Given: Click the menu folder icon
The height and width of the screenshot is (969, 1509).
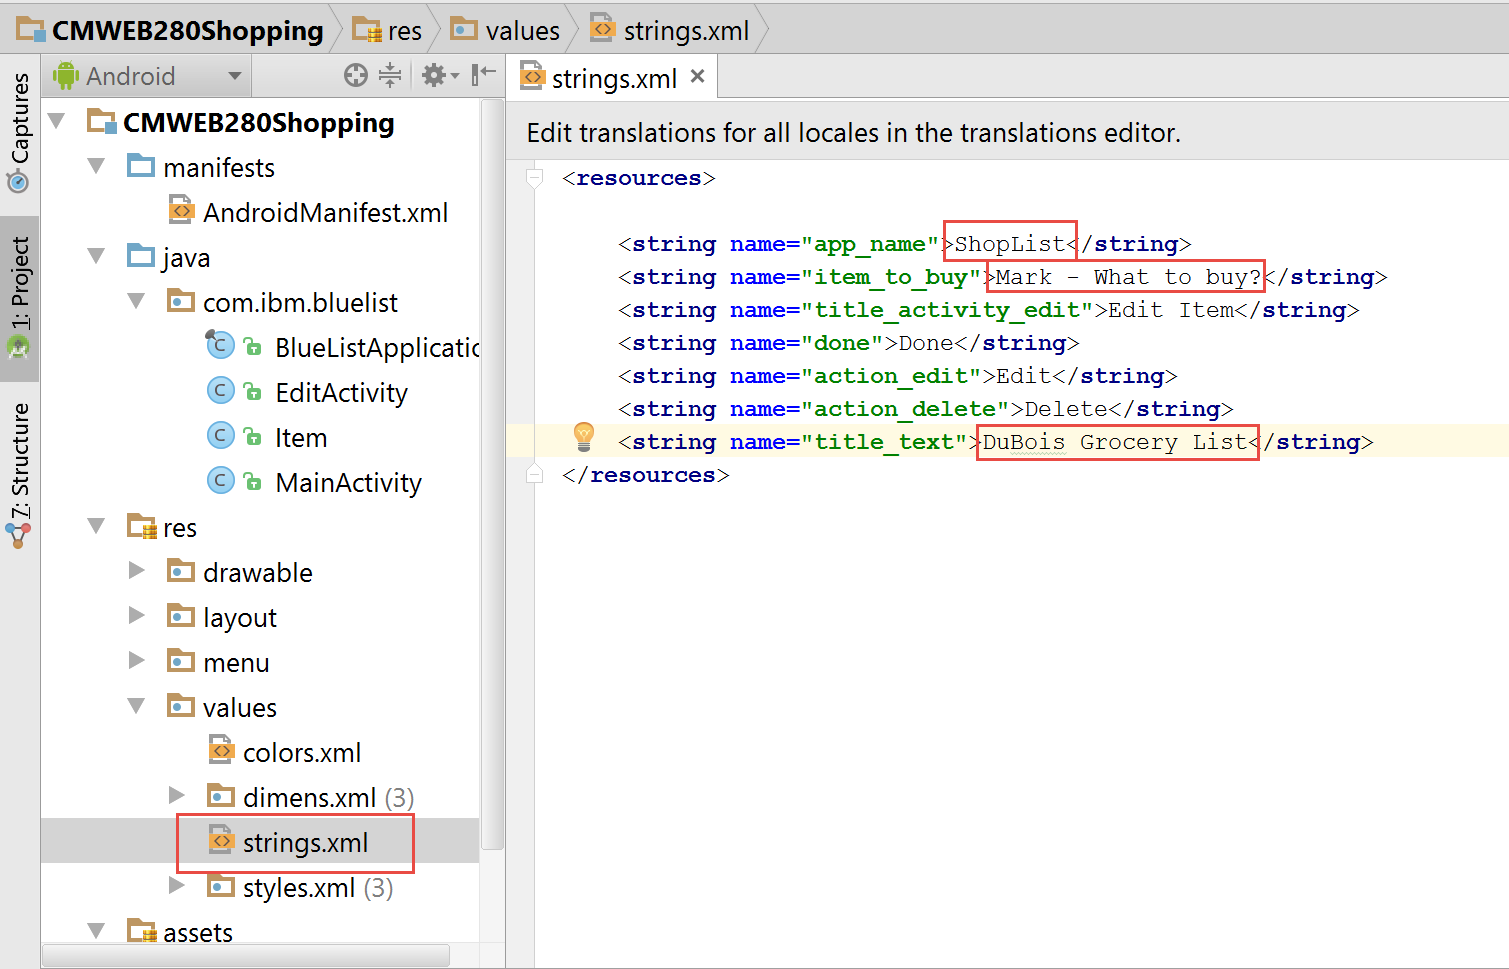Looking at the screenshot, I should click(x=181, y=660).
